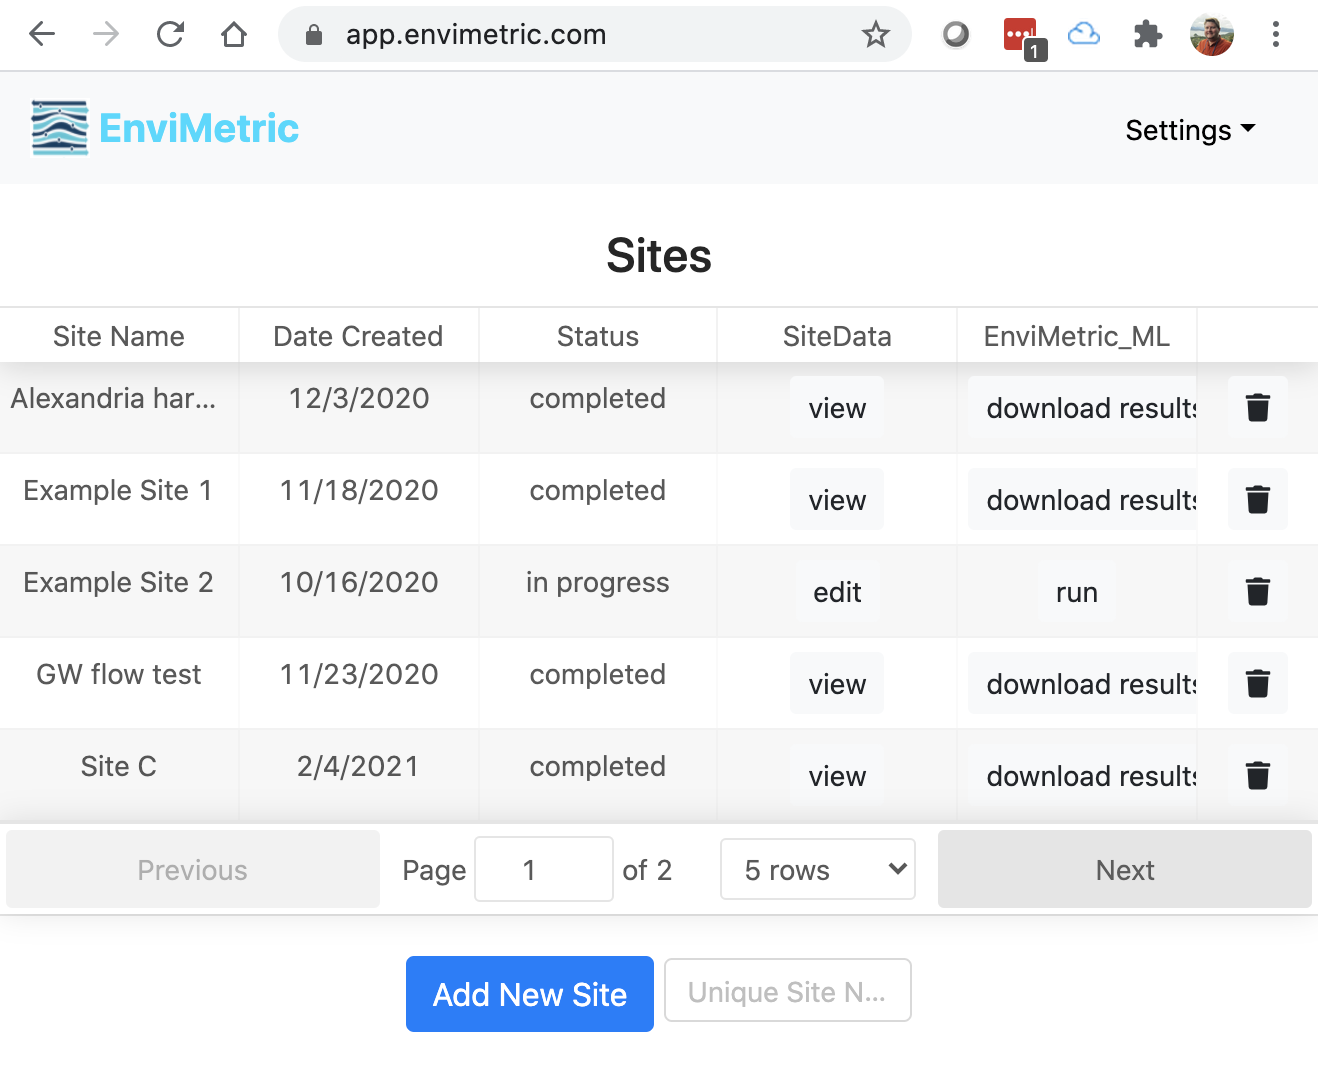Download results for Alexandria har...
Image resolution: width=1318 pixels, height=1072 pixels.
[1083, 407]
